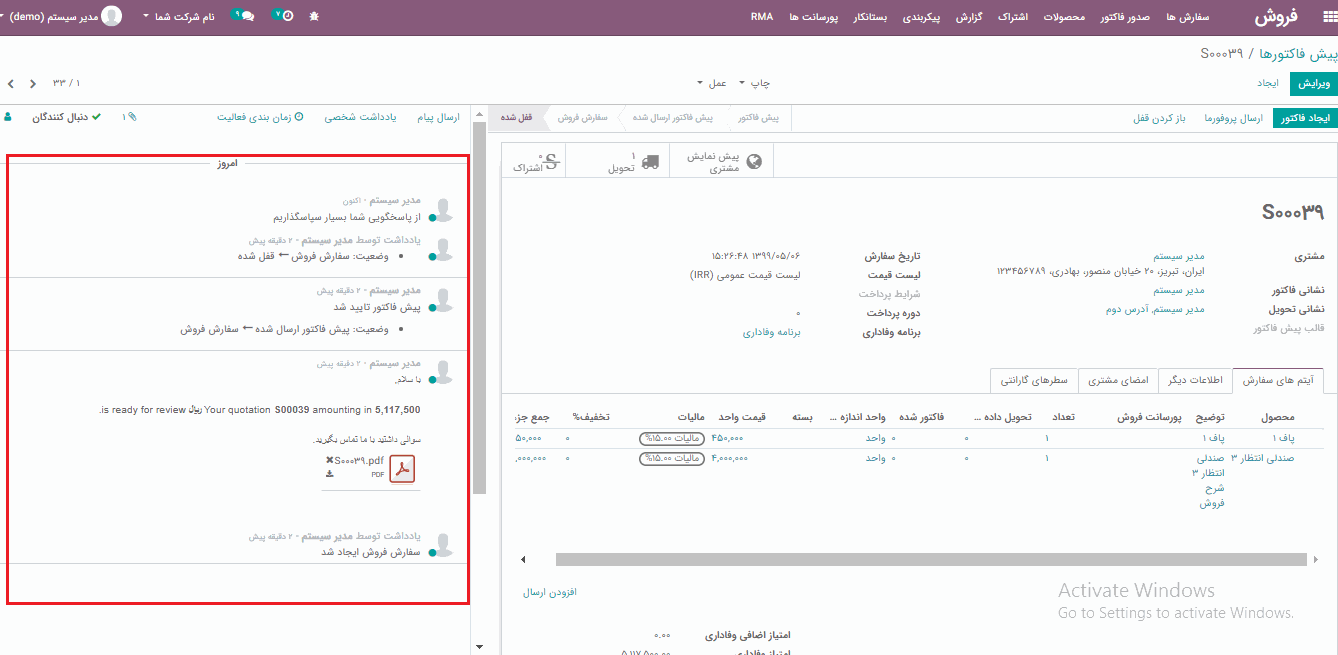
Task: Delete the S00039.pdf attachment with X icon
Action: tap(330, 460)
